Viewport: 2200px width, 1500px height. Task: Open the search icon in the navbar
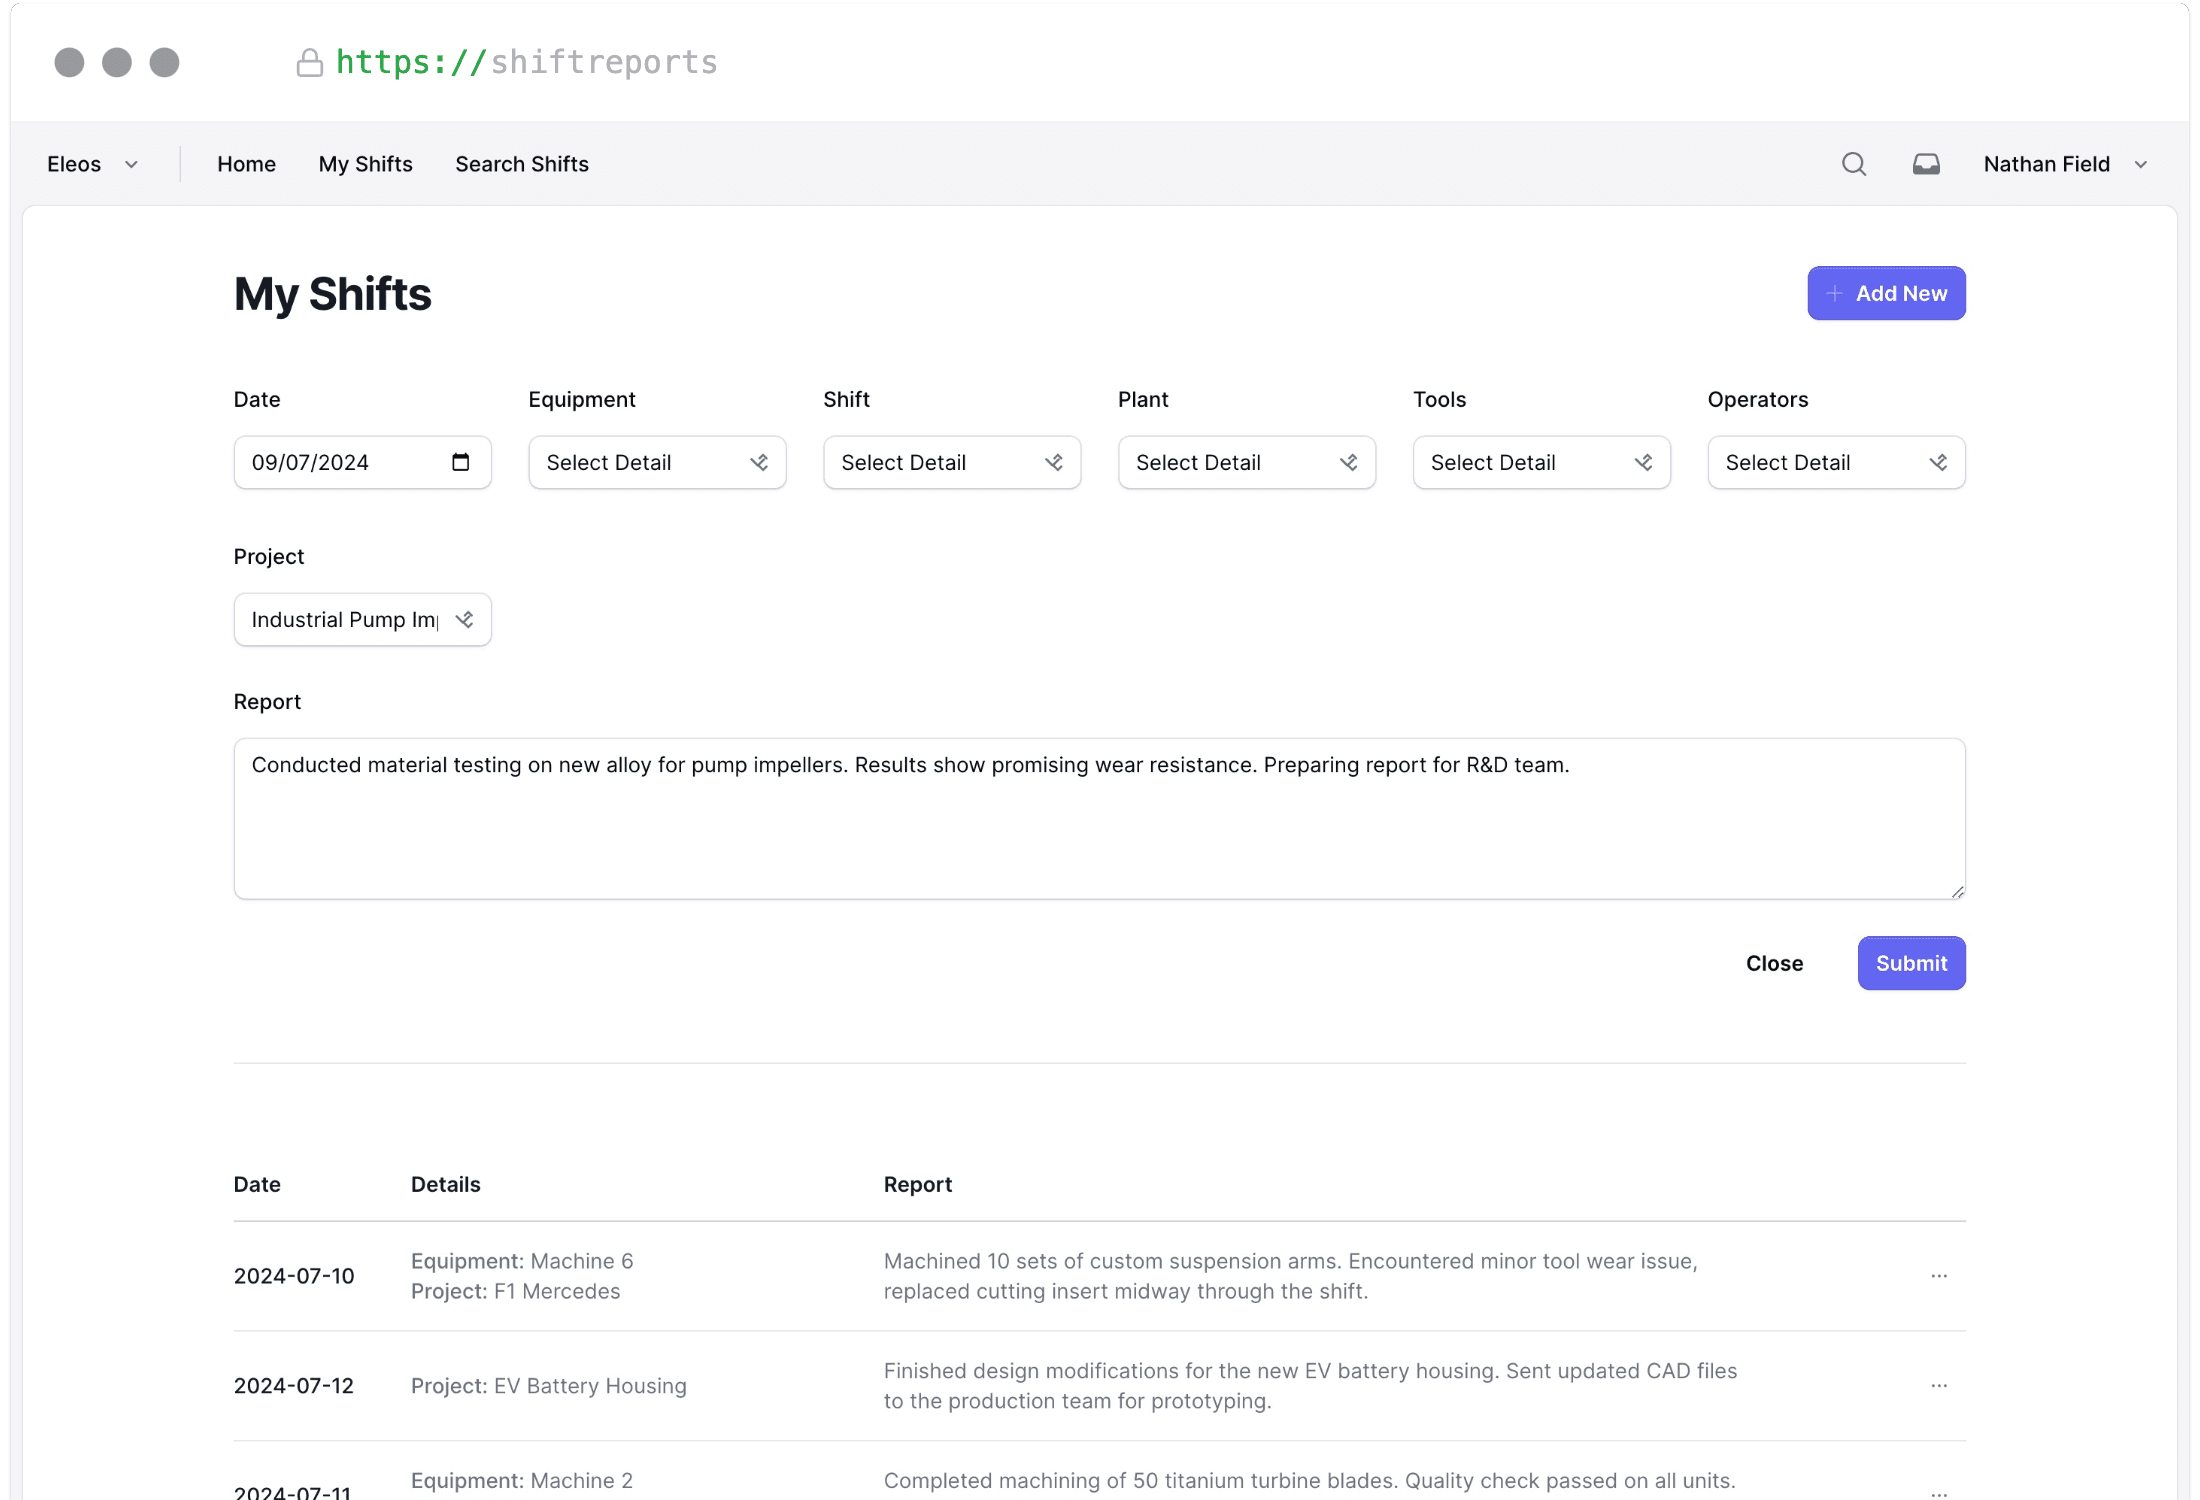click(1854, 163)
